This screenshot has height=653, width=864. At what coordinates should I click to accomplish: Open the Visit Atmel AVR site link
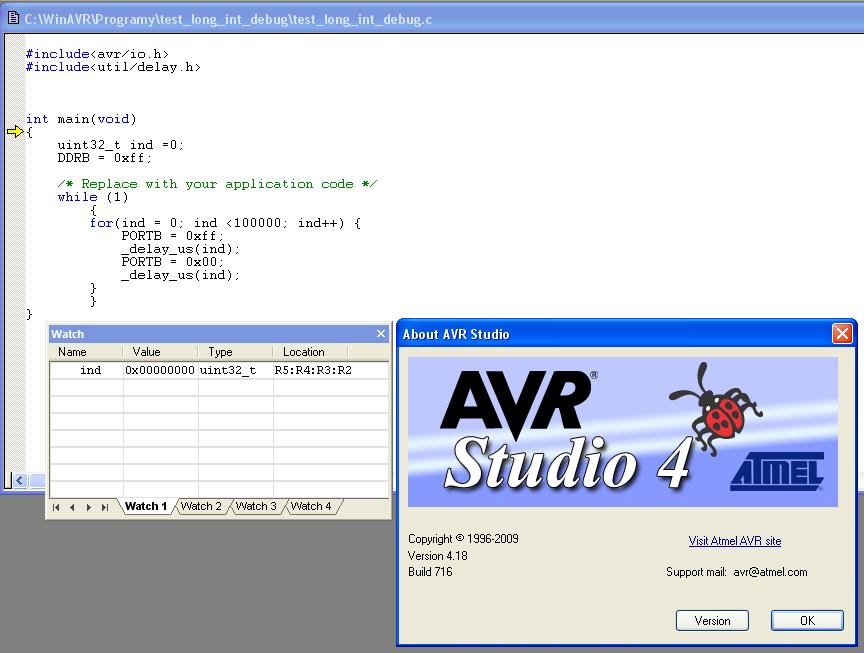pos(735,541)
